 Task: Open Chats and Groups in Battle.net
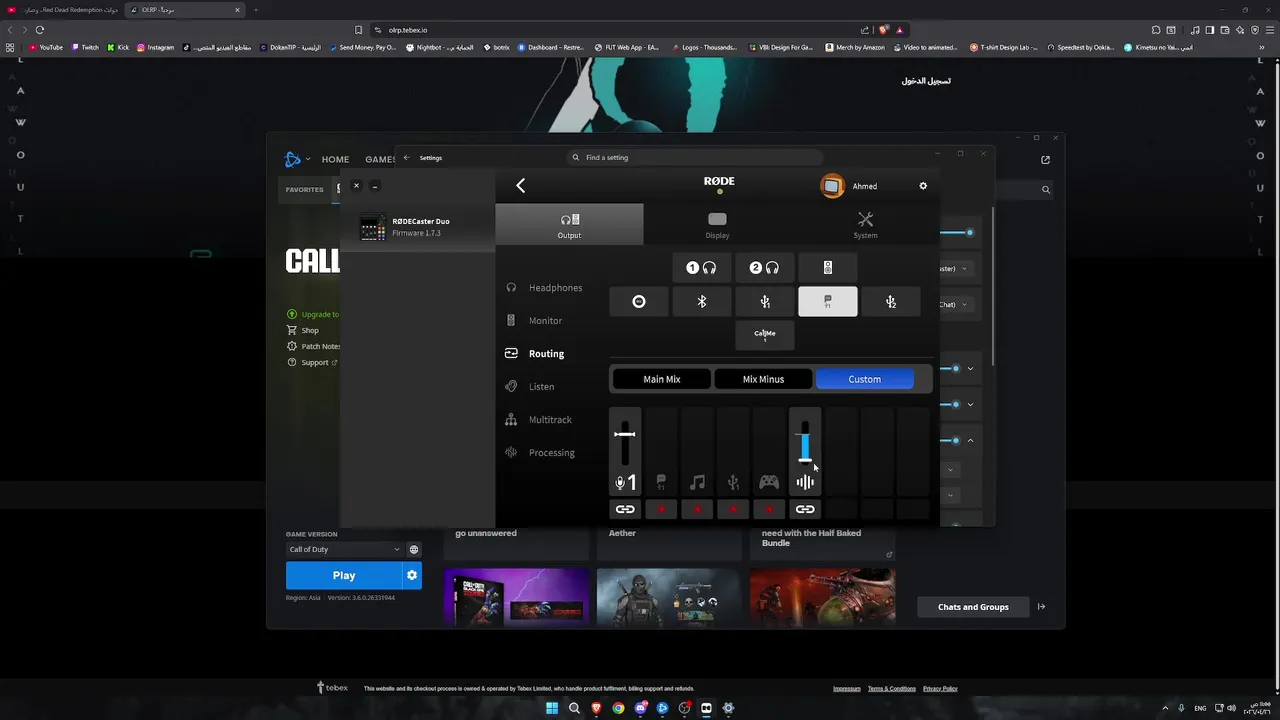(973, 607)
